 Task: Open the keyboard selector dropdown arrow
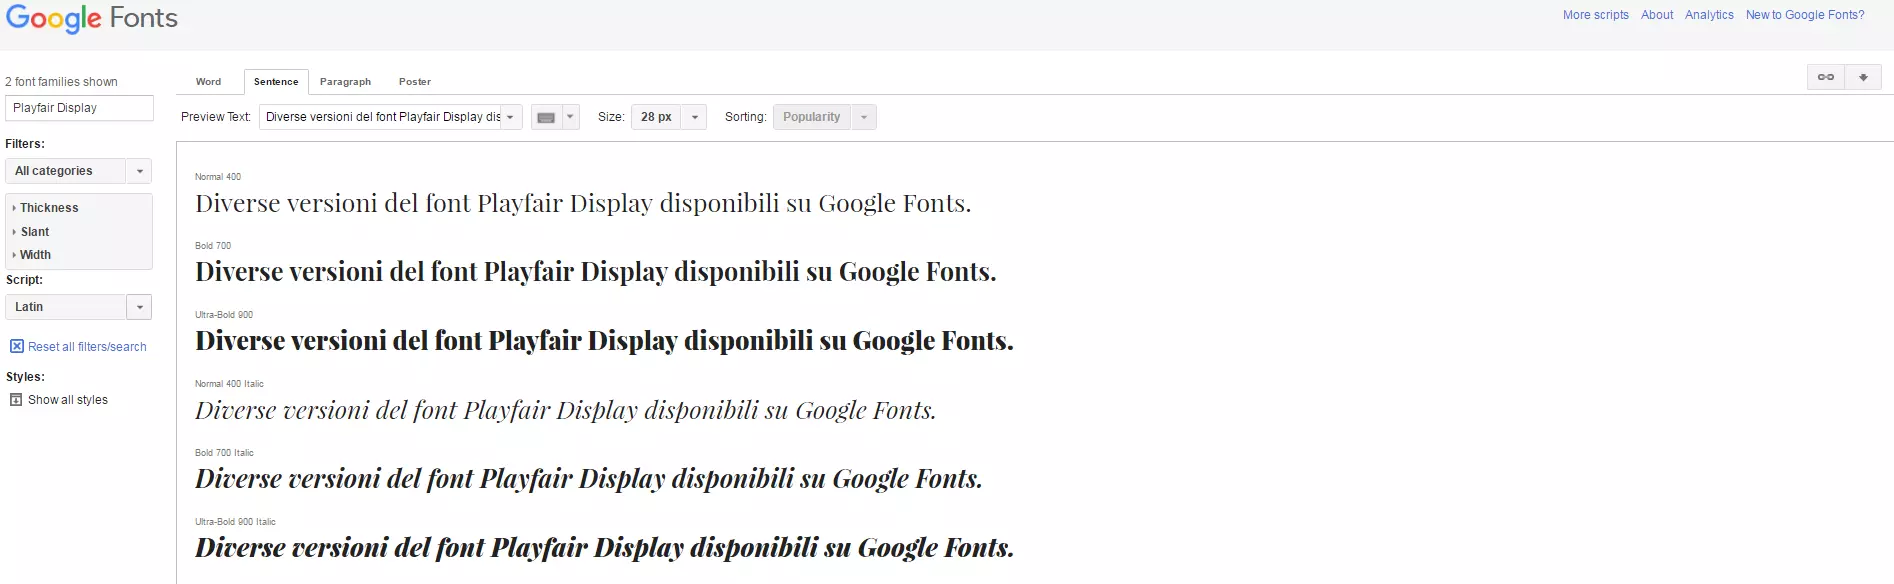pyautogui.click(x=570, y=117)
